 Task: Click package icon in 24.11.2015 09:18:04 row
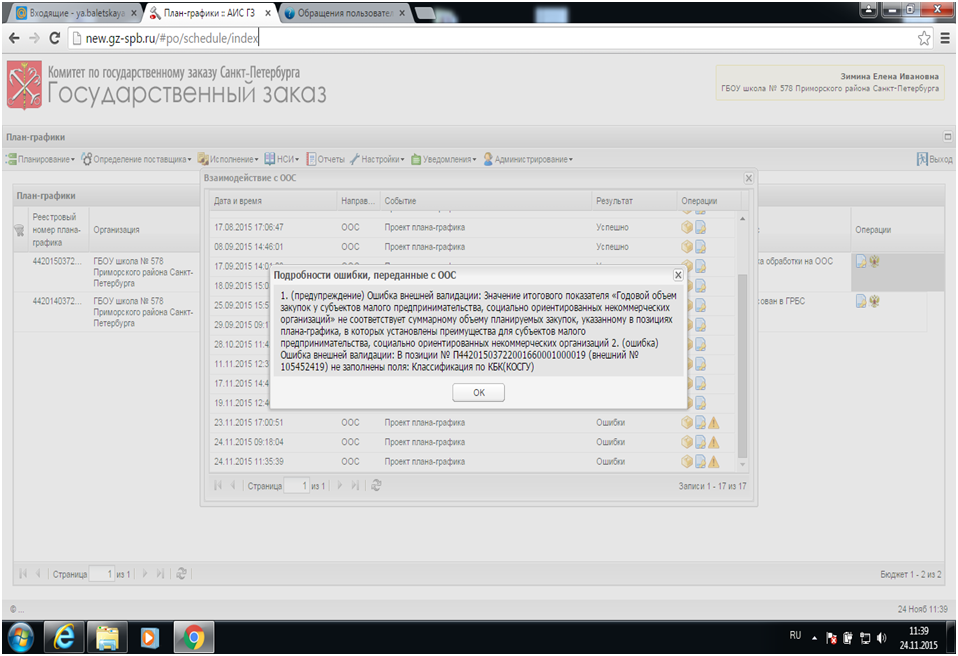[687, 442]
